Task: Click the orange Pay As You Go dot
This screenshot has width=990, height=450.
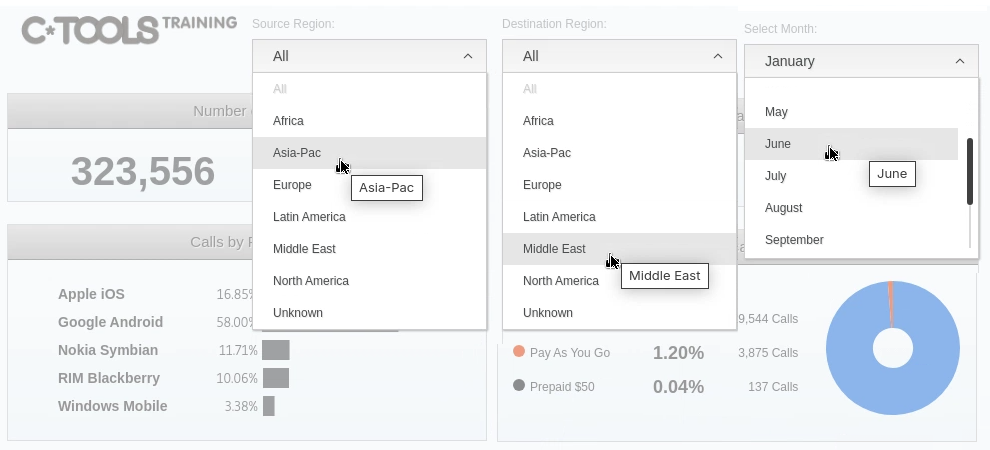Action: coord(519,352)
